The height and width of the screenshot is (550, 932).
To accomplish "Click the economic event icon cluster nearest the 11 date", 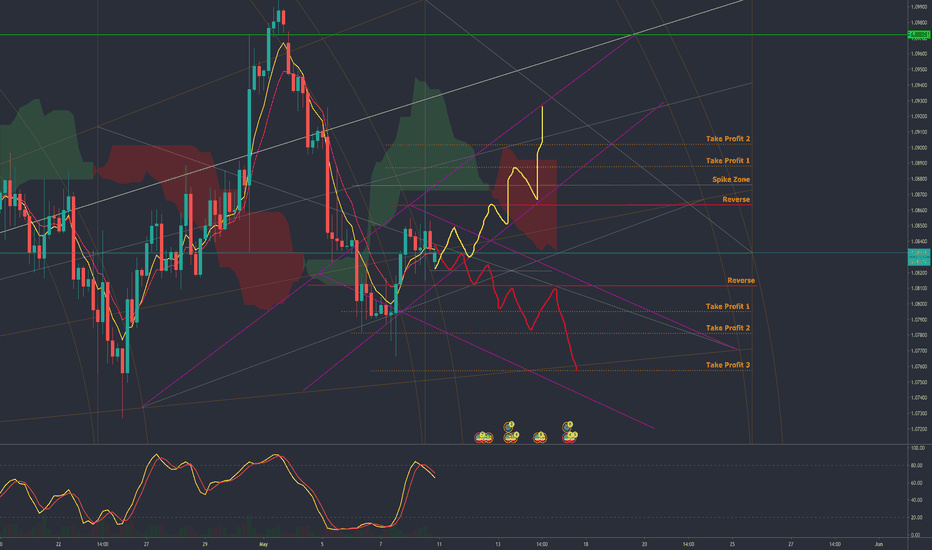I will point(484,437).
